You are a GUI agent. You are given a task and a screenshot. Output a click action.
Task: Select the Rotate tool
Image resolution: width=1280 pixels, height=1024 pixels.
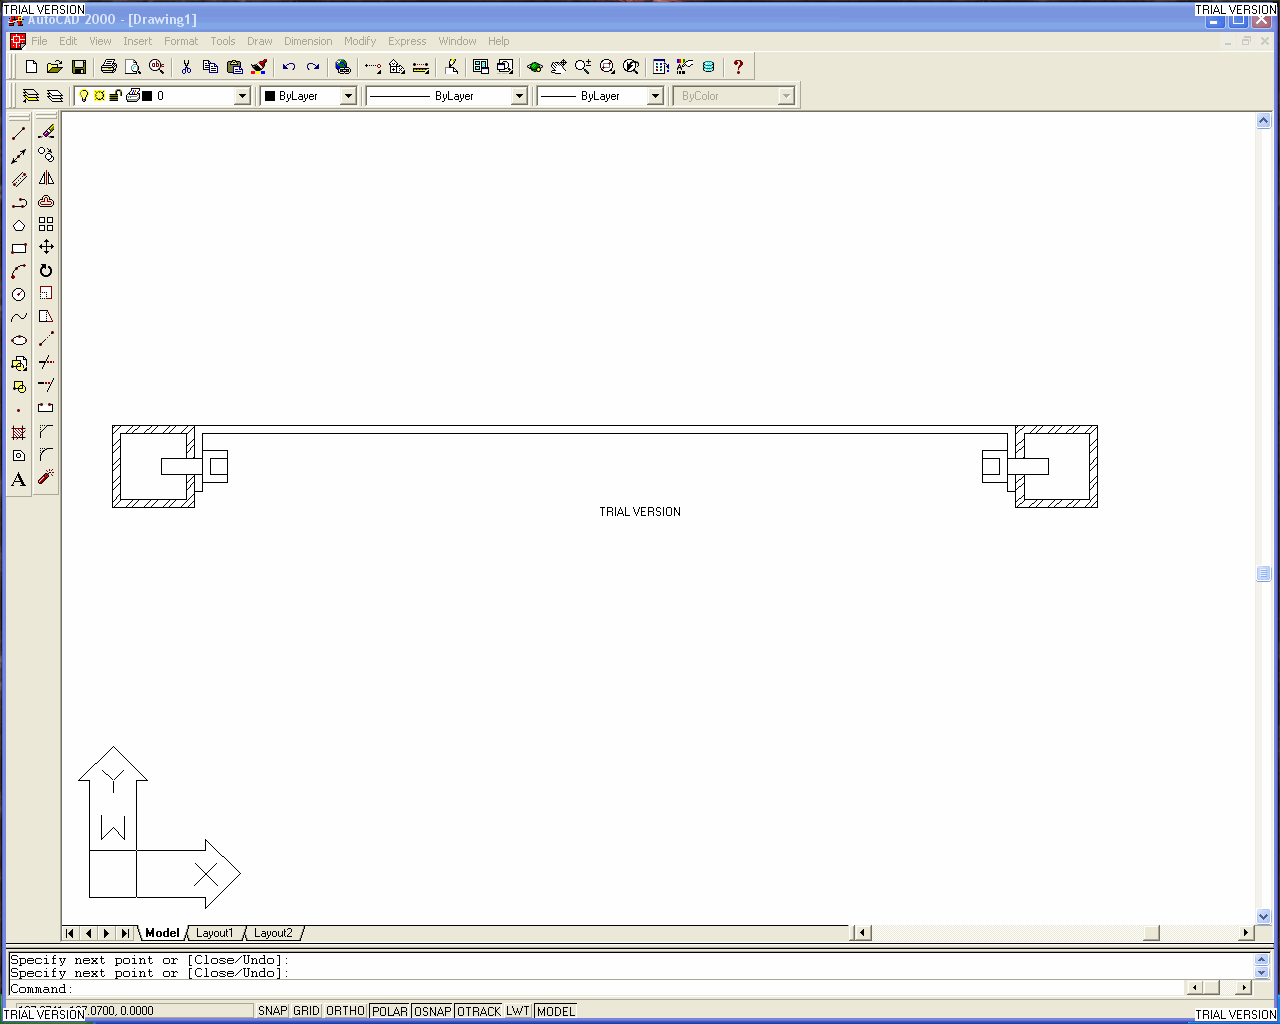click(x=46, y=271)
